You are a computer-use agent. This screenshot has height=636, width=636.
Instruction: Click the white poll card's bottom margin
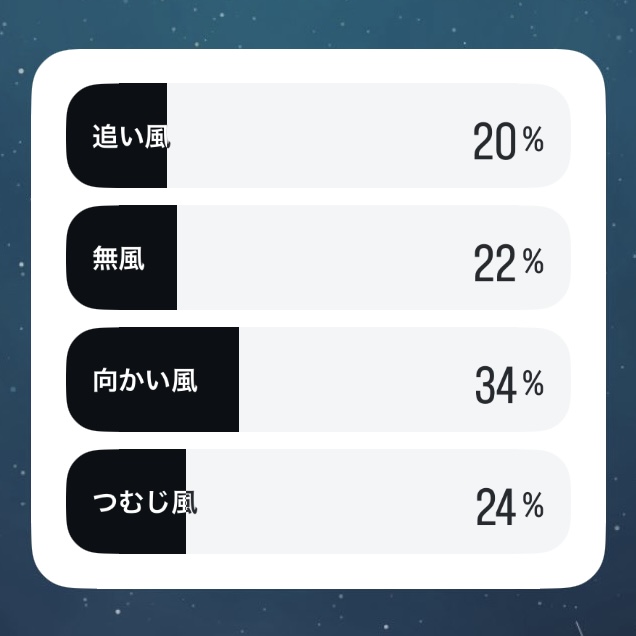coord(318,572)
